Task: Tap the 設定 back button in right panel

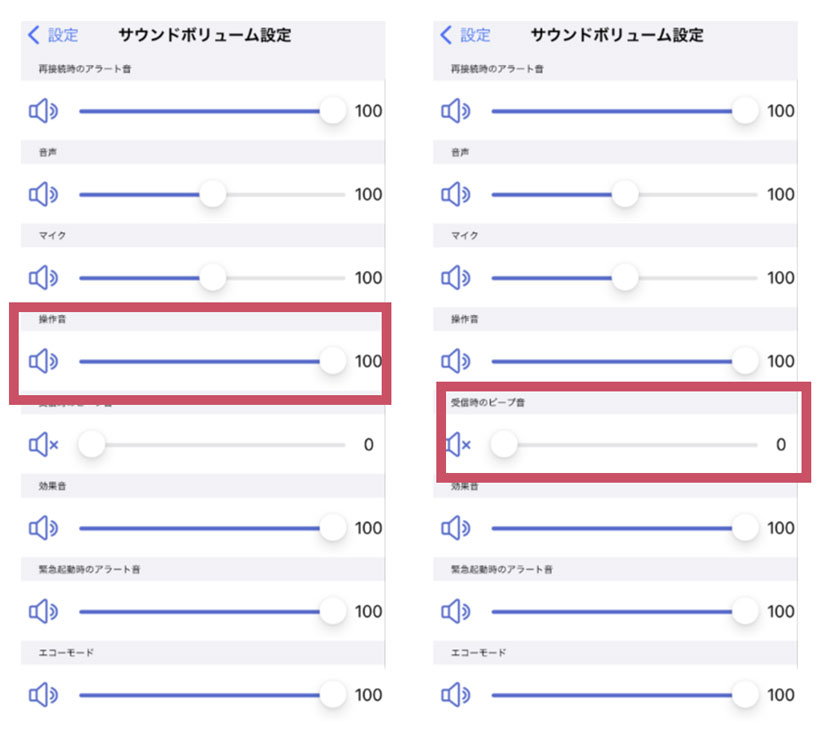Action: pos(466,35)
